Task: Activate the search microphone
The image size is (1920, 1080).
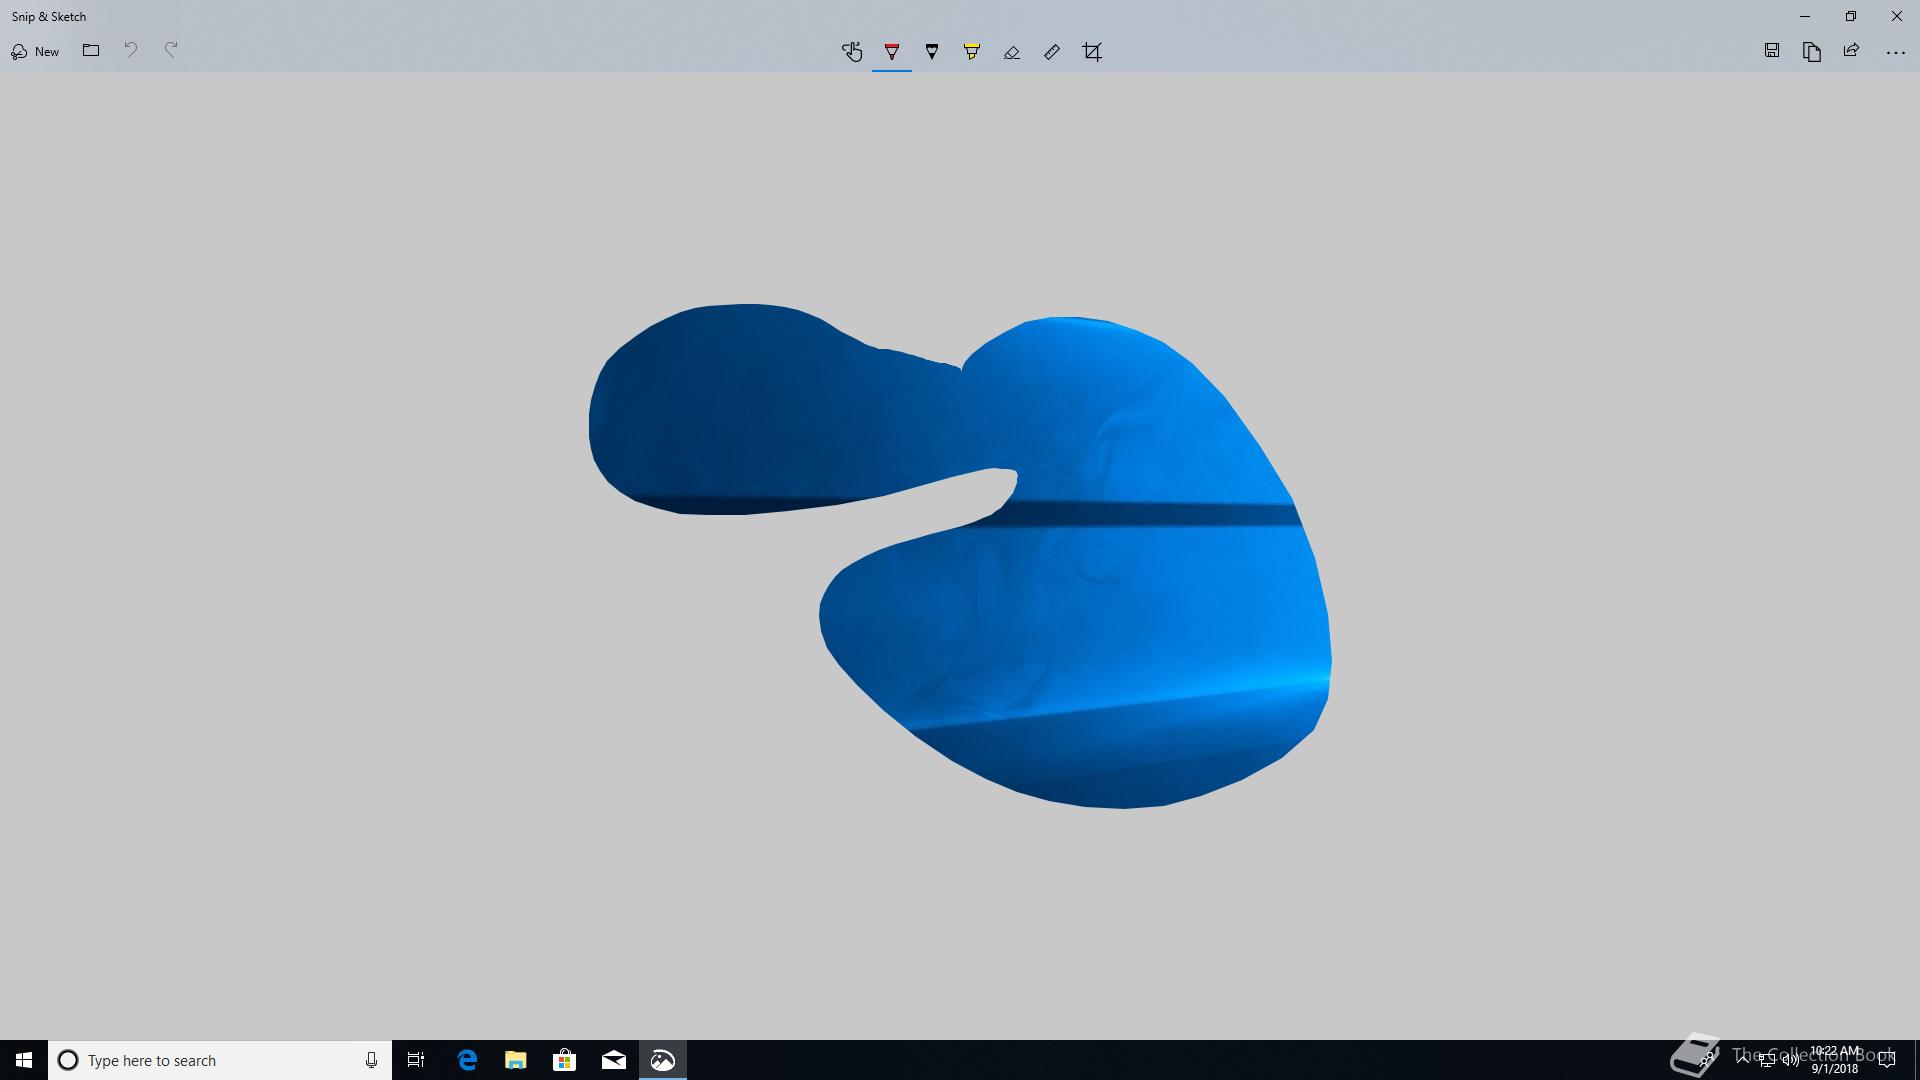Action: click(371, 1060)
